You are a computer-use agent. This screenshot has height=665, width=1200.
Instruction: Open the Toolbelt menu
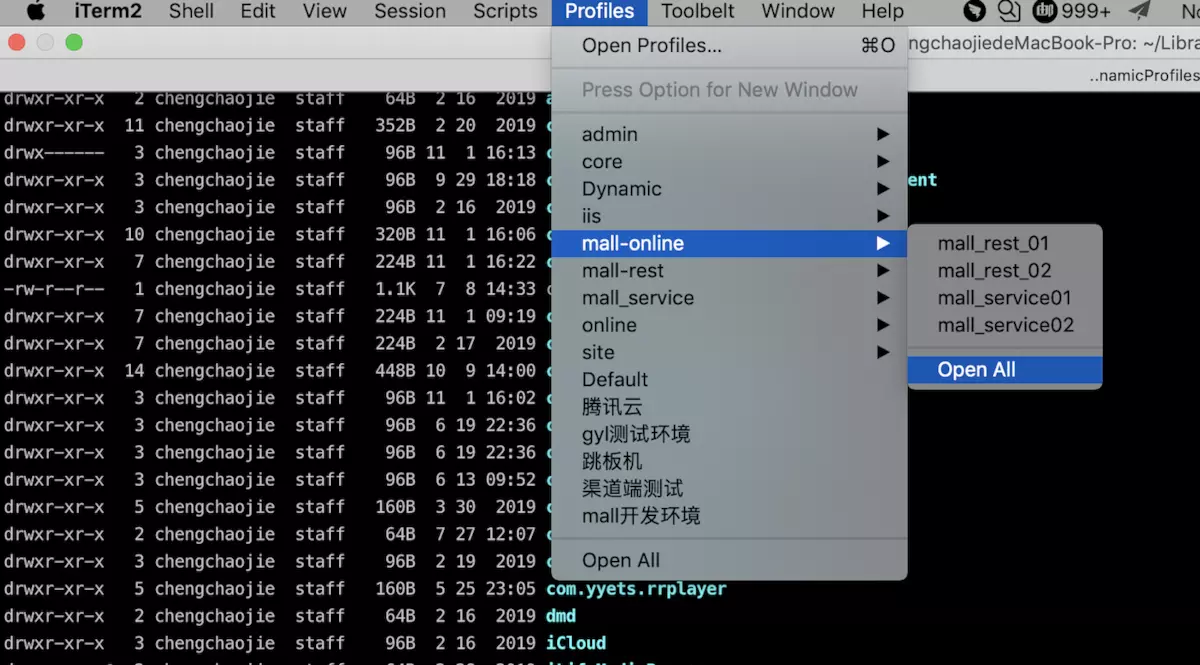[x=698, y=11]
